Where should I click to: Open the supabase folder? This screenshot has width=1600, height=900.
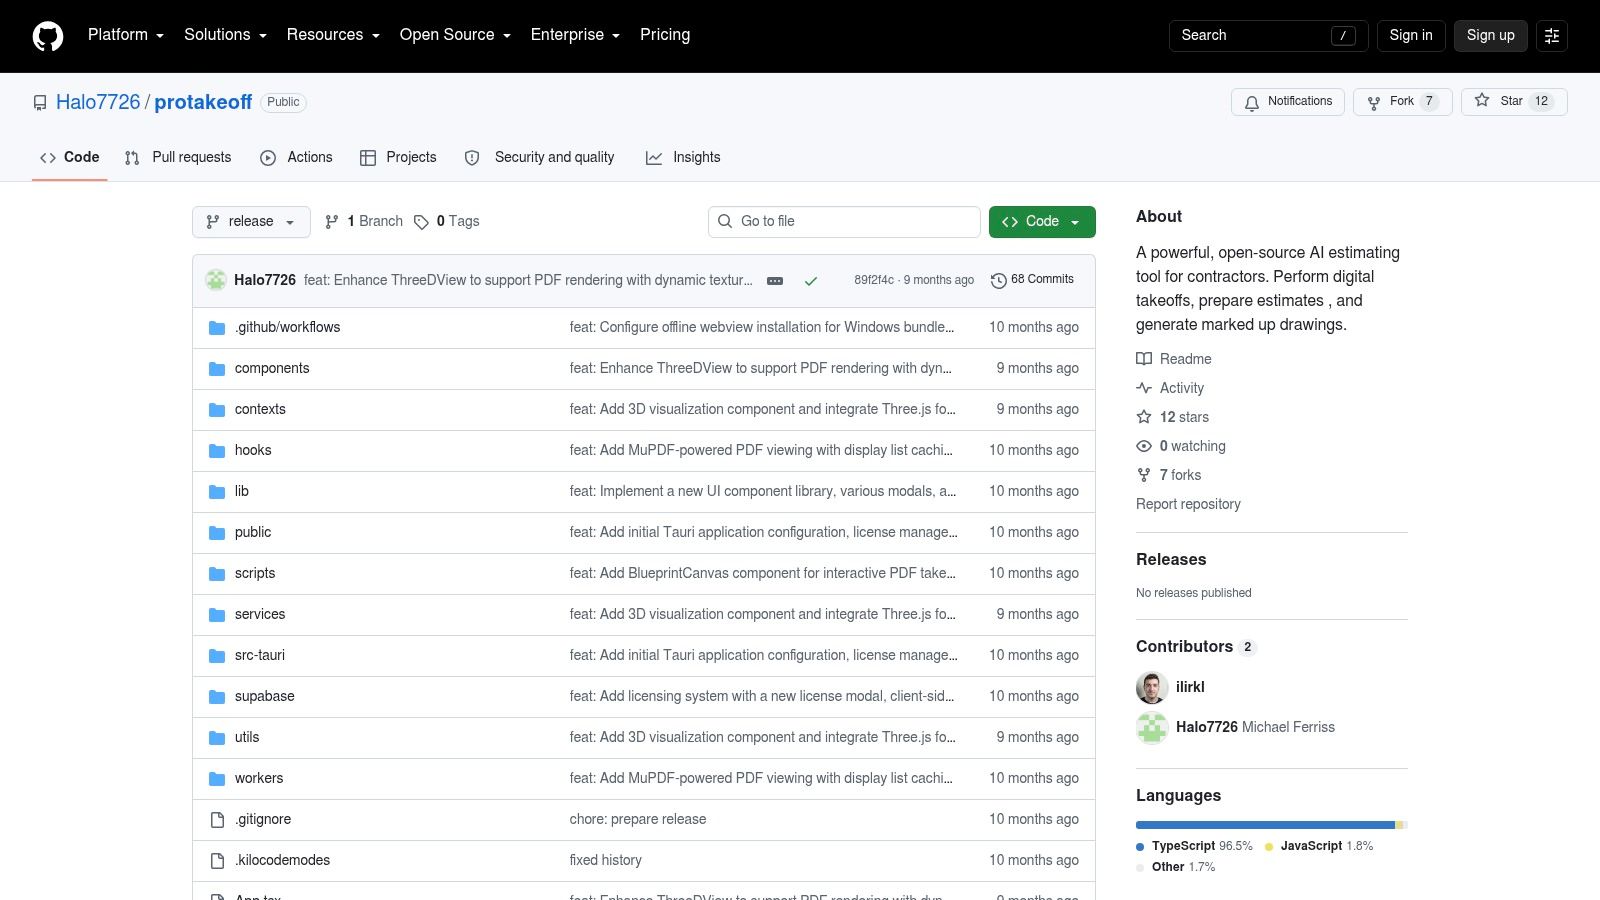[264, 696]
